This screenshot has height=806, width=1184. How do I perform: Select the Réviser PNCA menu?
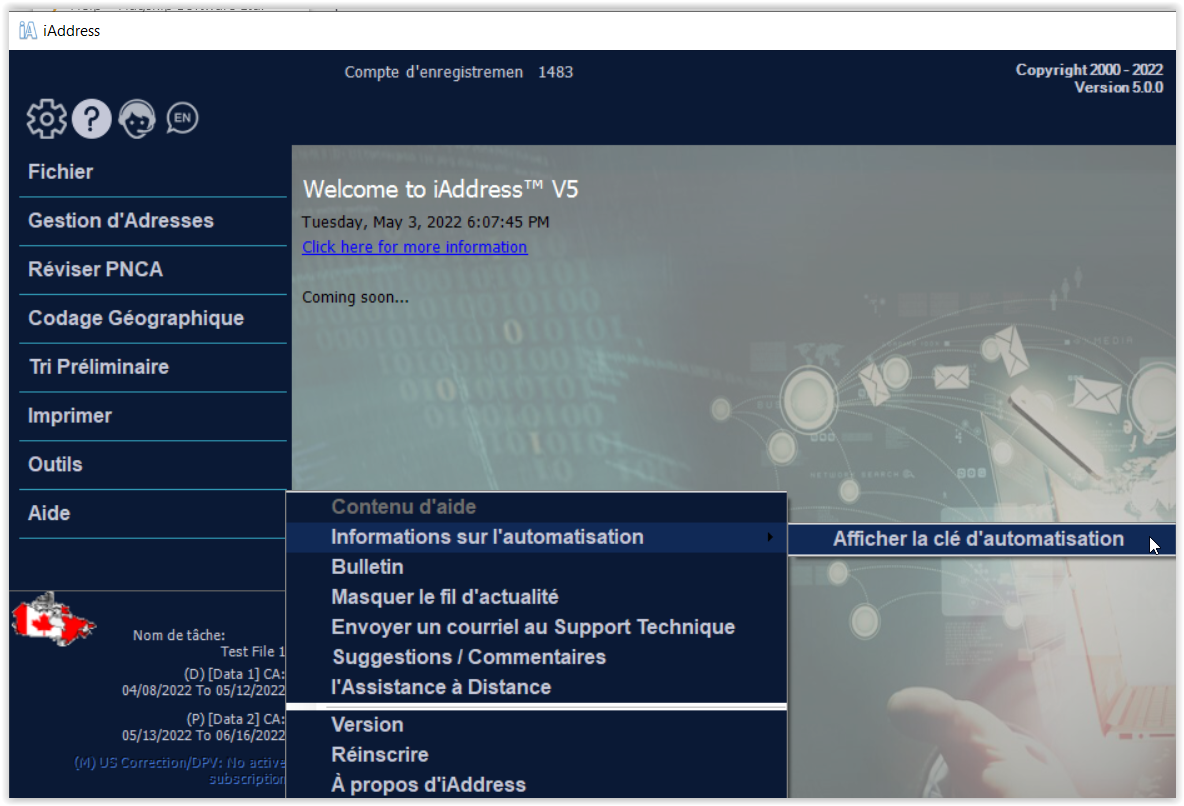(x=153, y=270)
